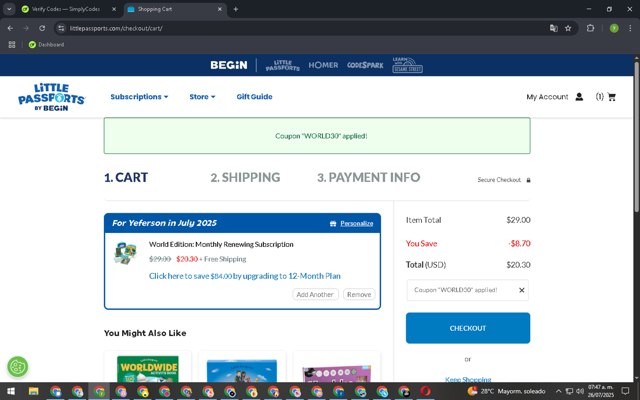Click the You Save -$8.70 amount
Viewport: 640px width, 400px height.
pyautogui.click(x=519, y=244)
